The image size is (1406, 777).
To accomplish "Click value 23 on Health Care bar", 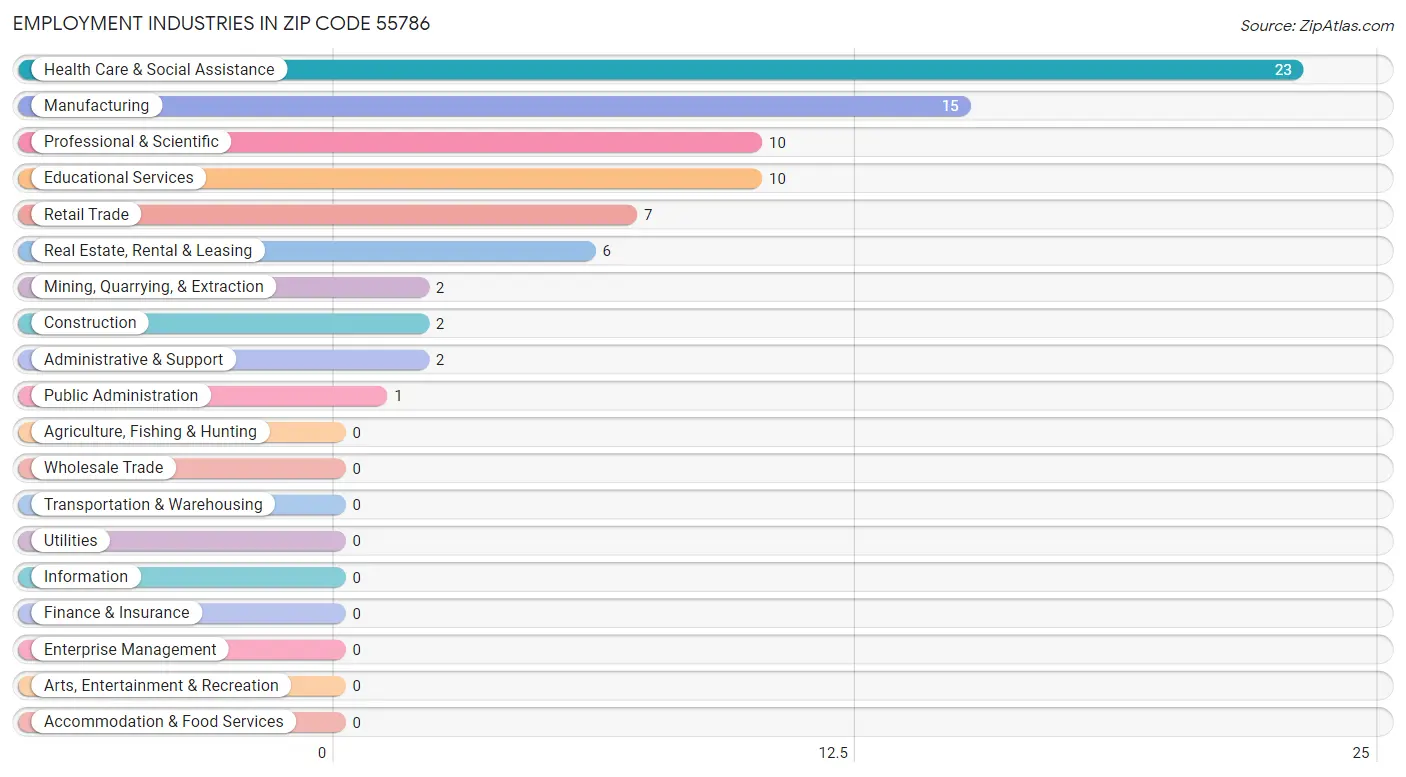I will pyautogui.click(x=1283, y=70).
